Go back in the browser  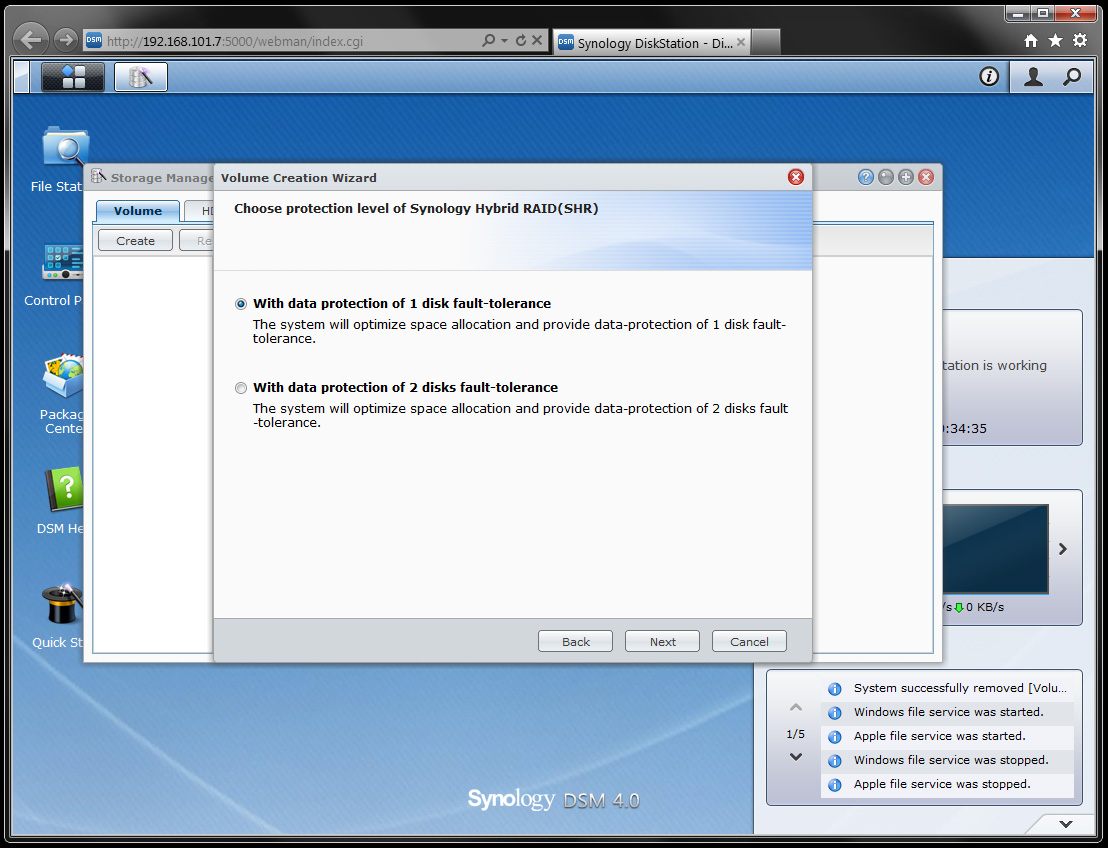point(30,40)
